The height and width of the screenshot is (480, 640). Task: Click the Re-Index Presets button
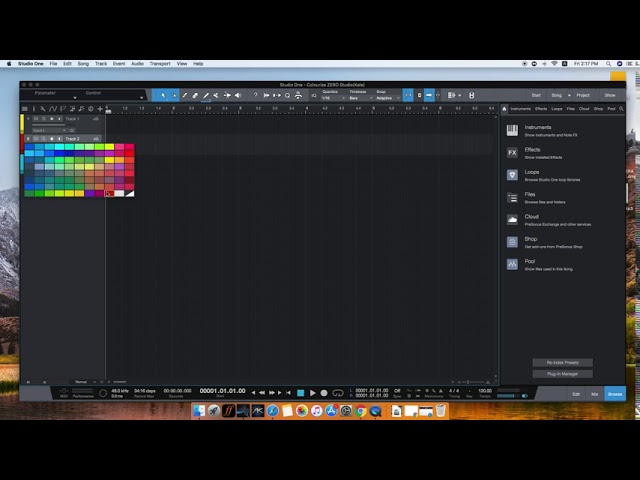[562, 362]
